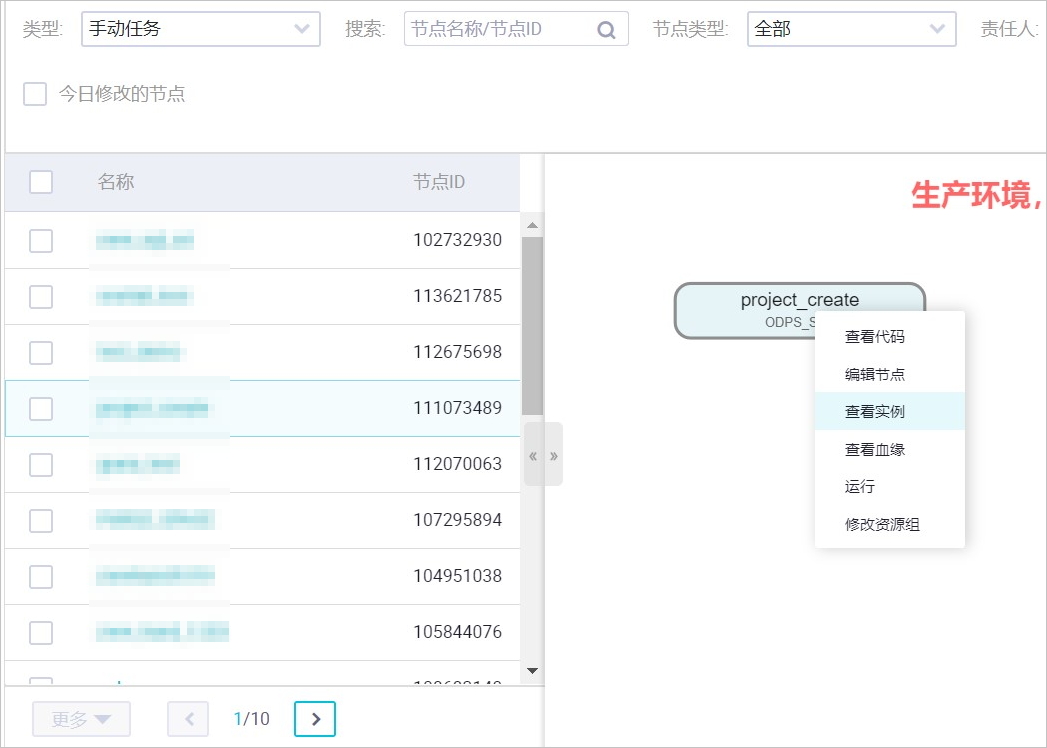
Task: Choose 查看实例 in context menu
Action: click(889, 411)
